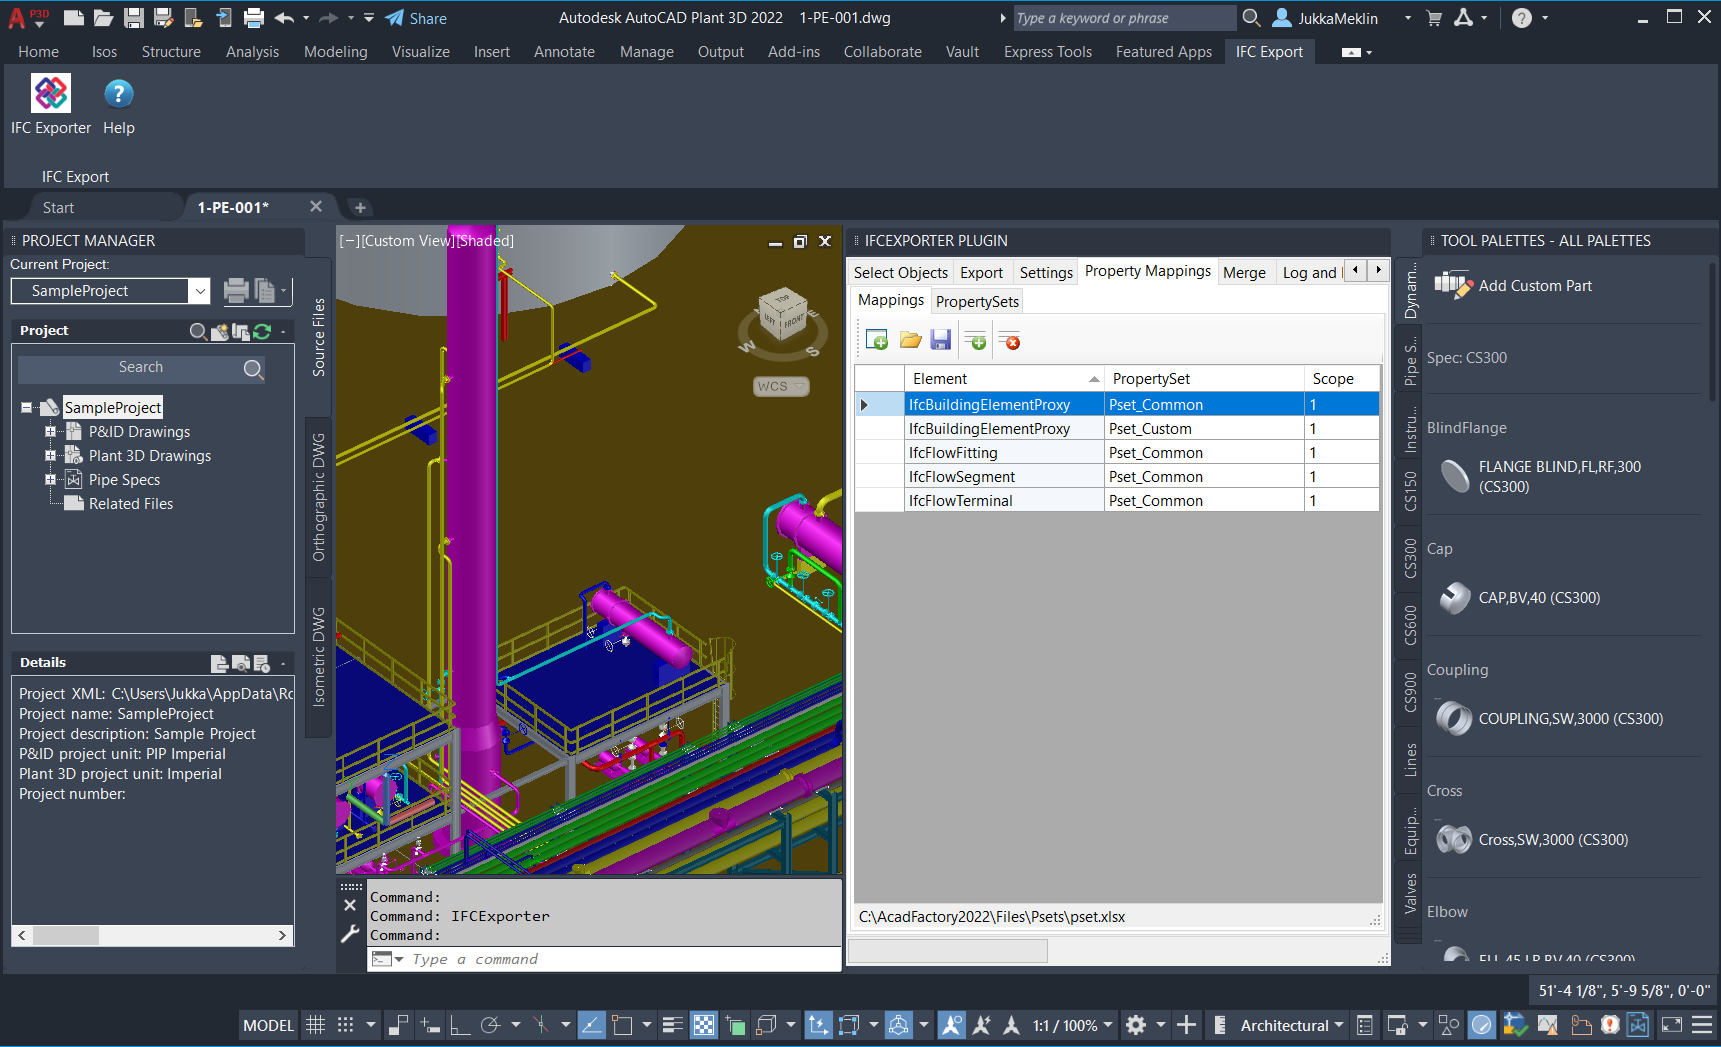Save mappings with the floppy disk icon
Image resolution: width=1721 pixels, height=1047 pixels.
pyautogui.click(x=940, y=341)
